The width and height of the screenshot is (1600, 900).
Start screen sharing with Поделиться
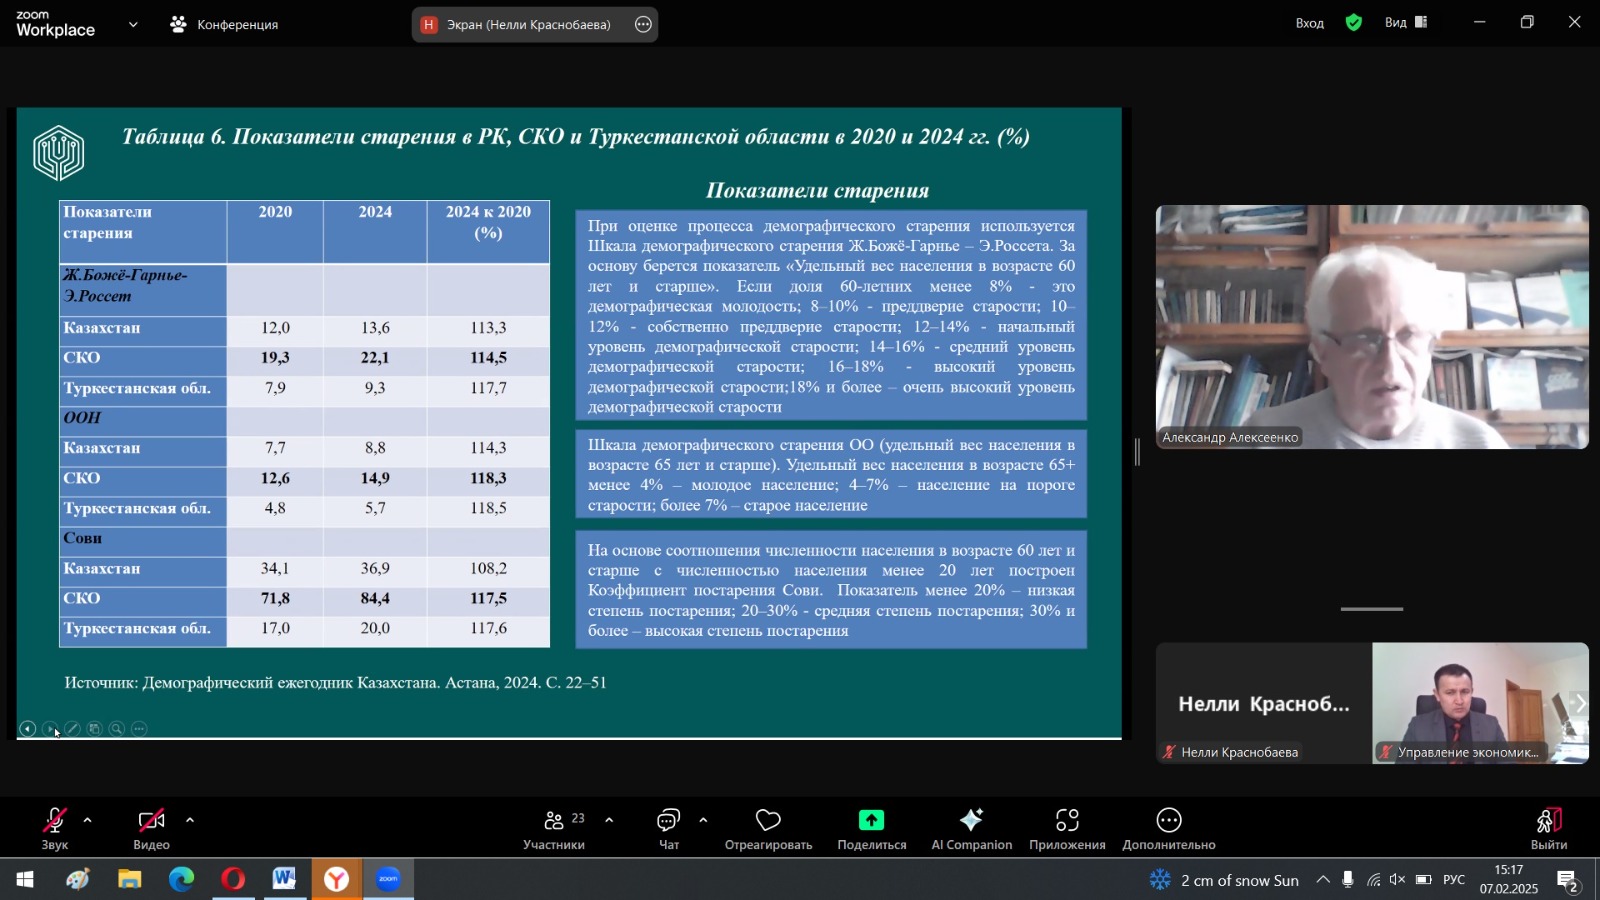pos(871,828)
